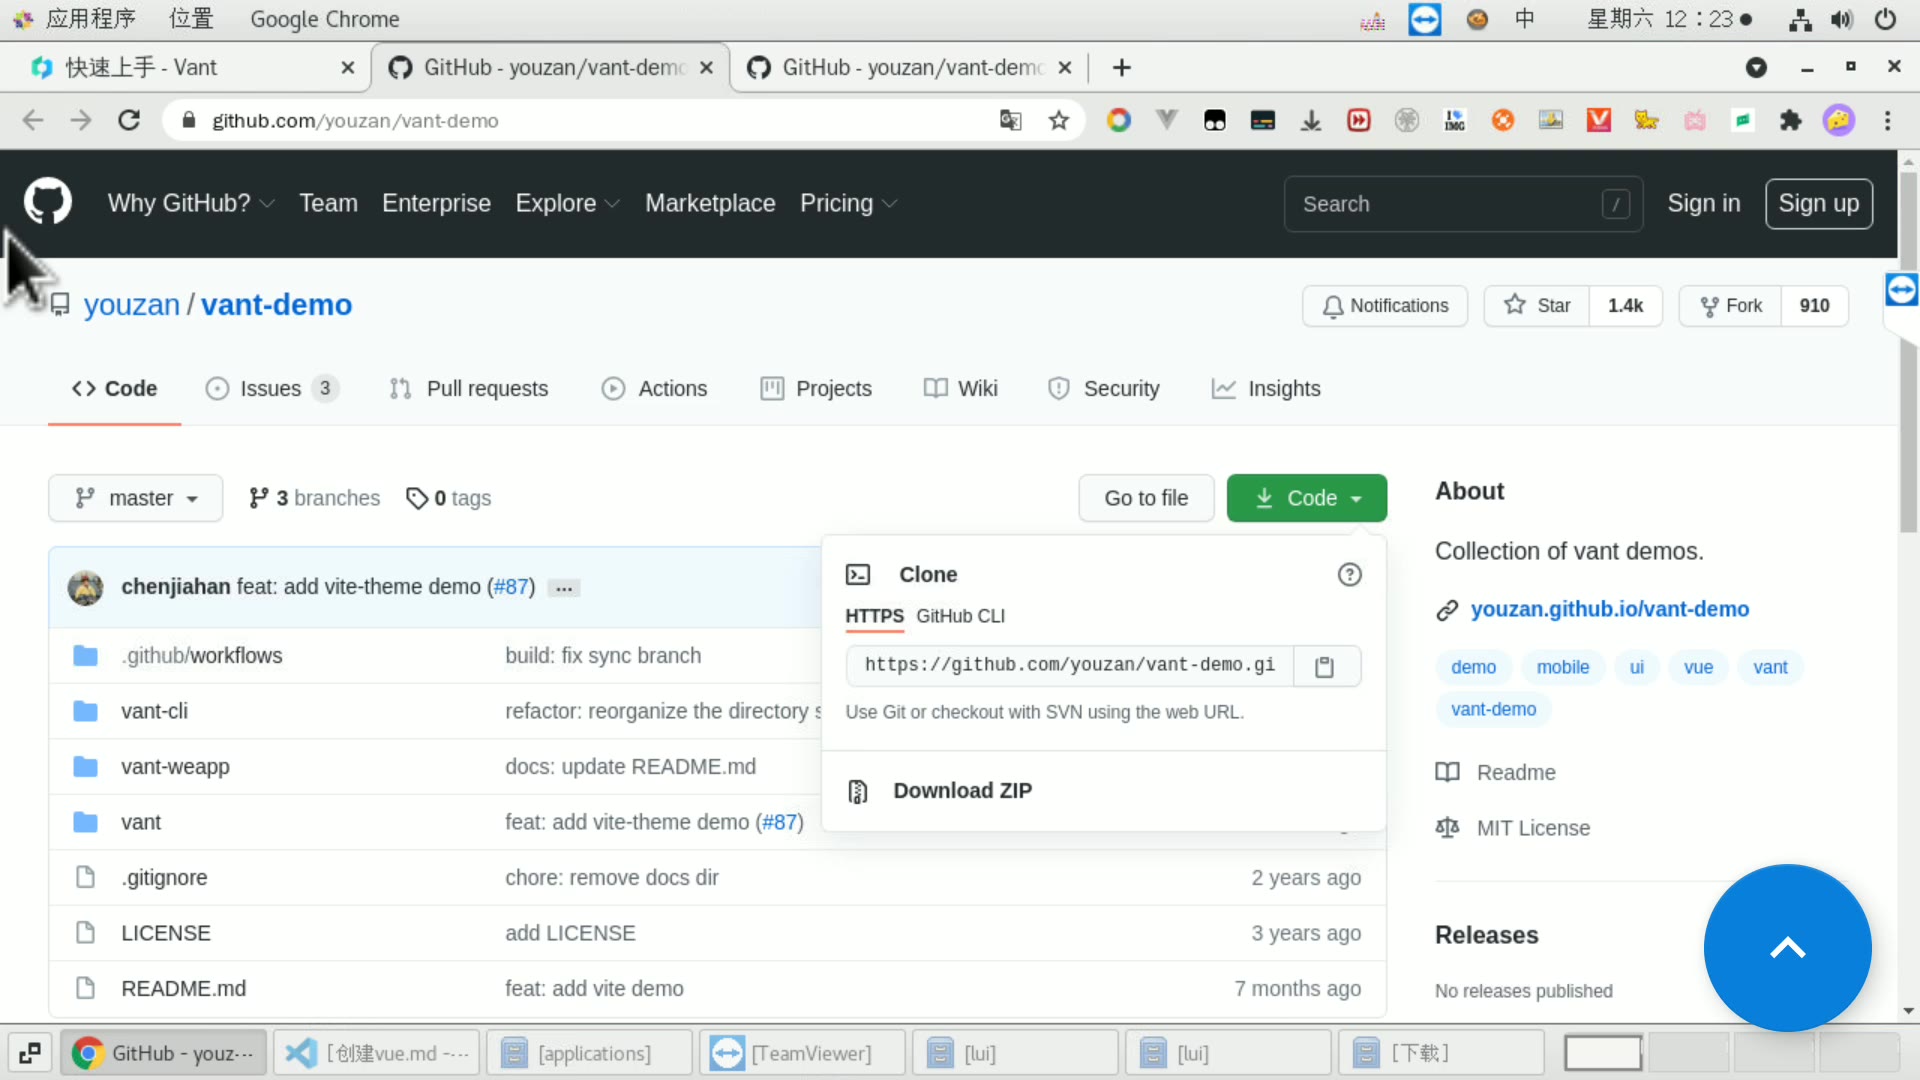
Task: Open the Issues tab
Action: pyautogui.click(x=272, y=389)
